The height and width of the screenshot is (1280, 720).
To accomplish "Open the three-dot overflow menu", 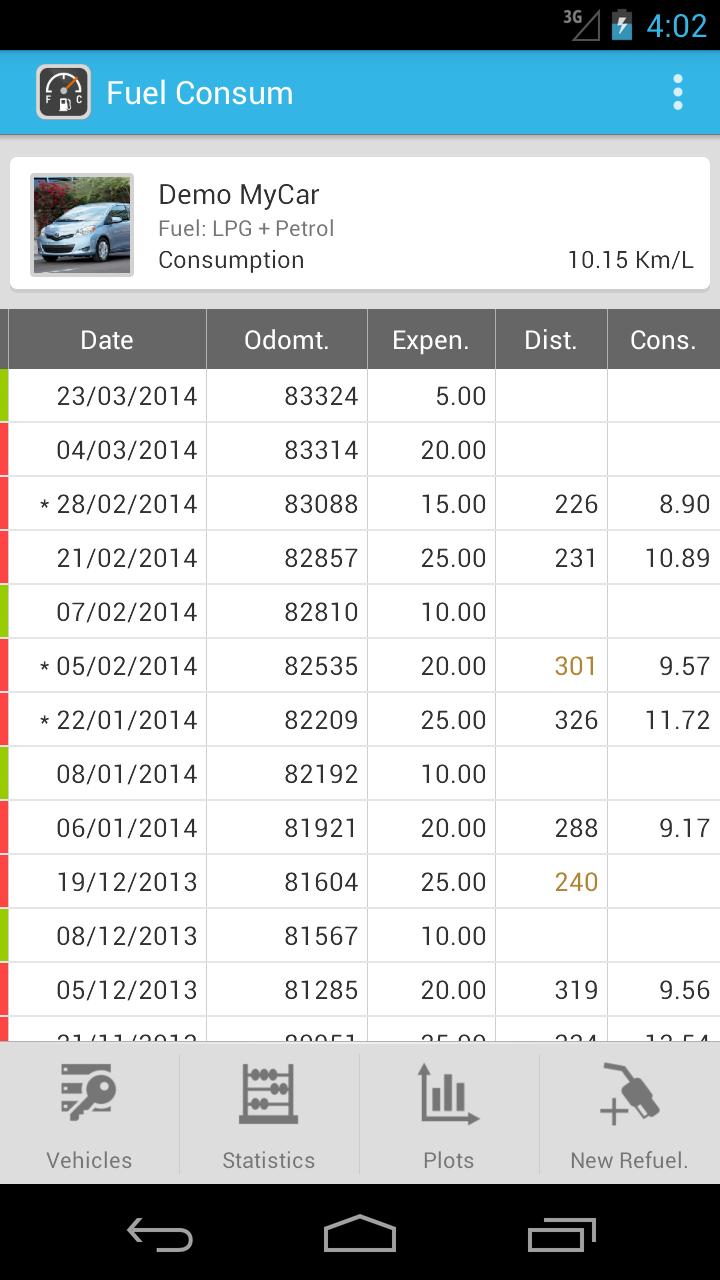I will point(678,93).
